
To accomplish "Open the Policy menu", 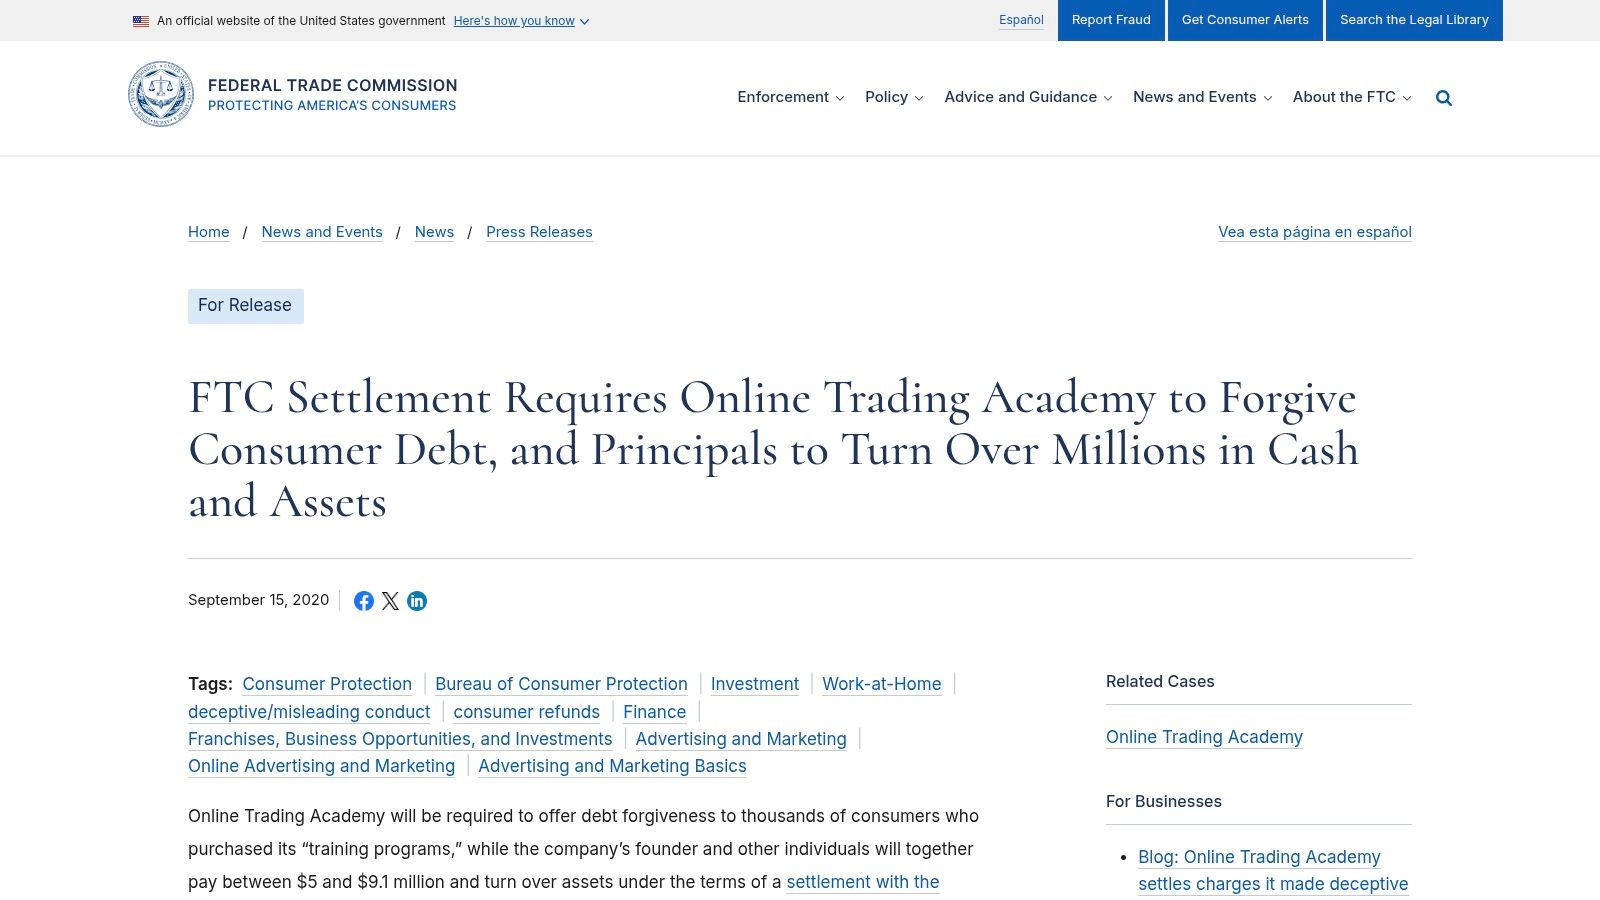I will point(894,97).
